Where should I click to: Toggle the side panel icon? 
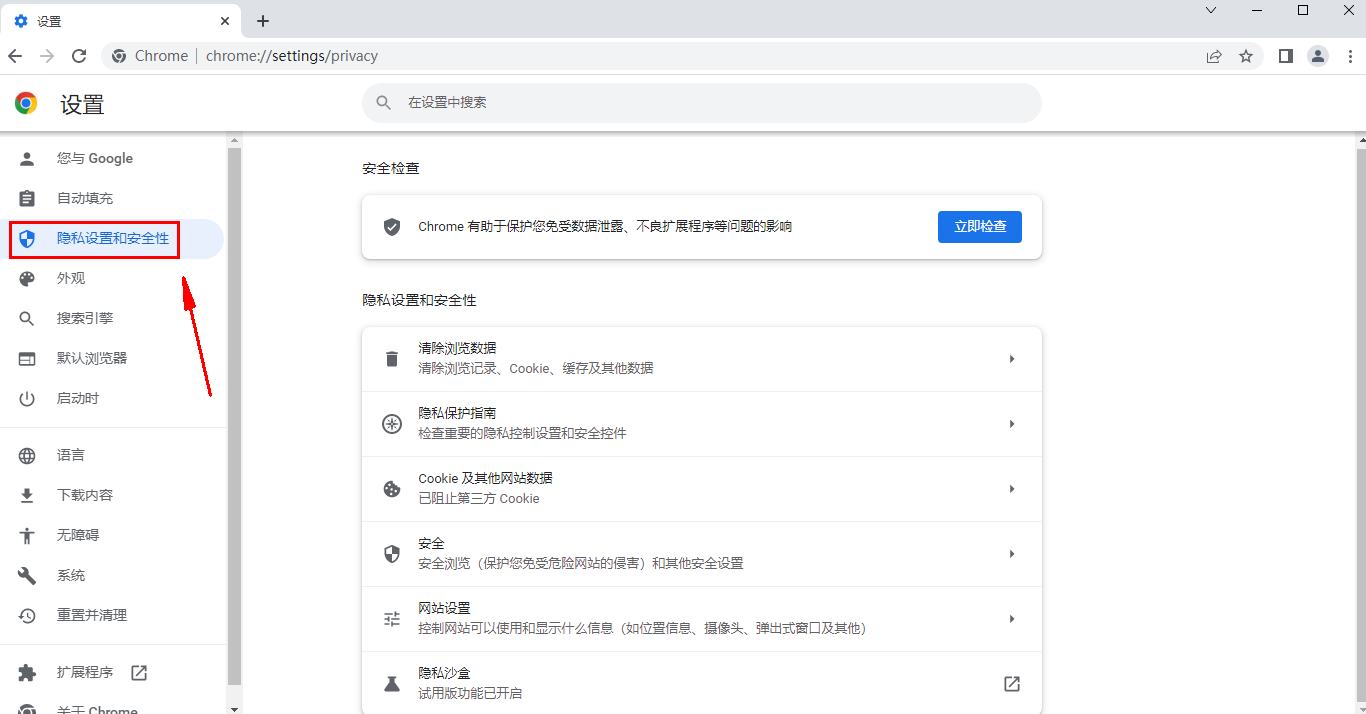click(1286, 56)
